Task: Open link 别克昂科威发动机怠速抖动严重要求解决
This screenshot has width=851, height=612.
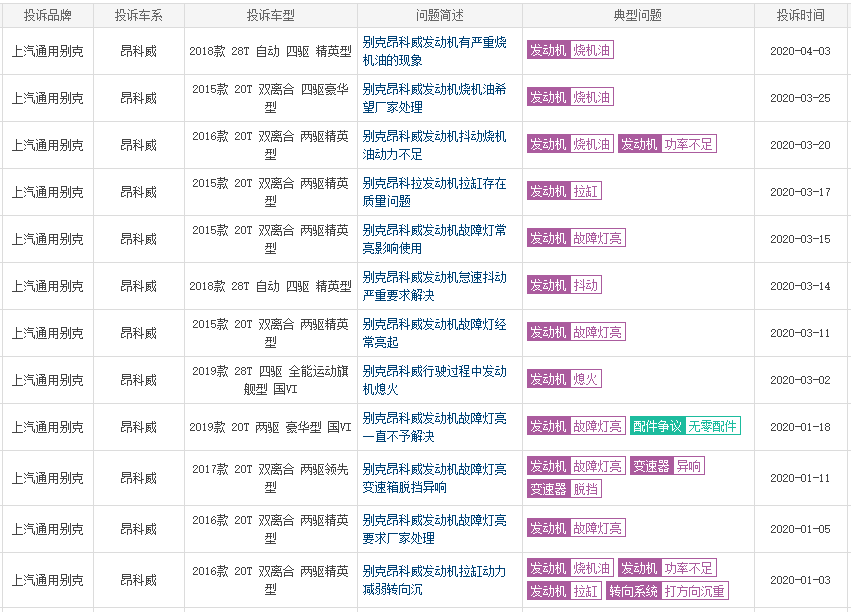Action: [434, 286]
